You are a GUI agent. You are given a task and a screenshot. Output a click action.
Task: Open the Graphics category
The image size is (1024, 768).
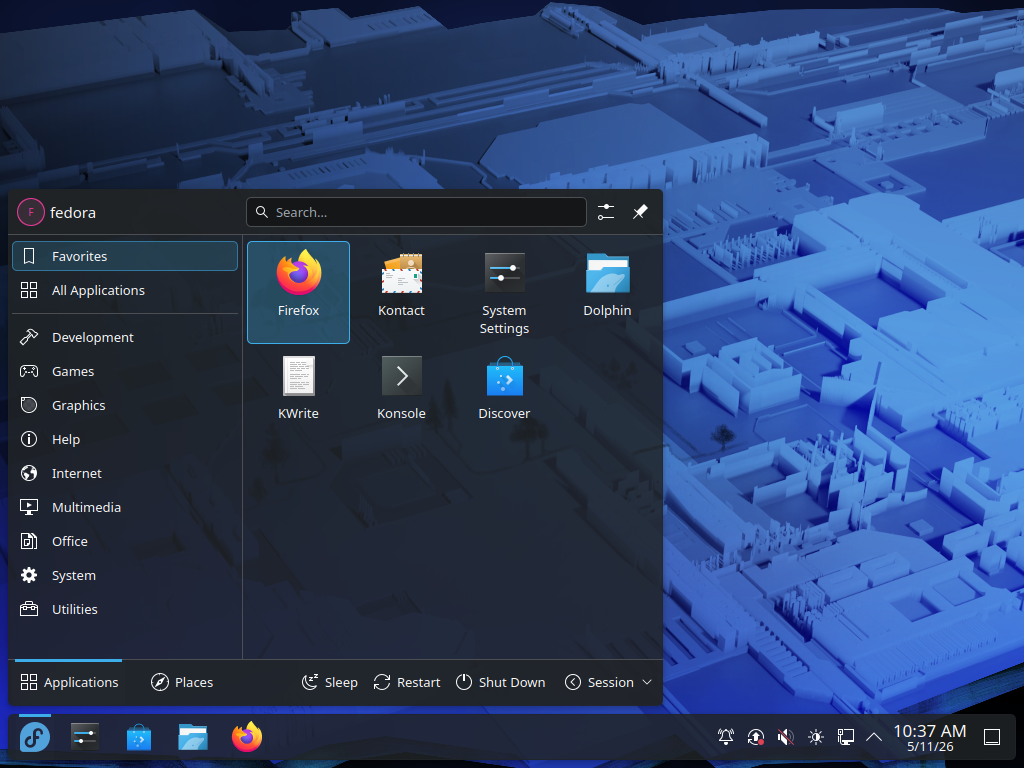125,405
